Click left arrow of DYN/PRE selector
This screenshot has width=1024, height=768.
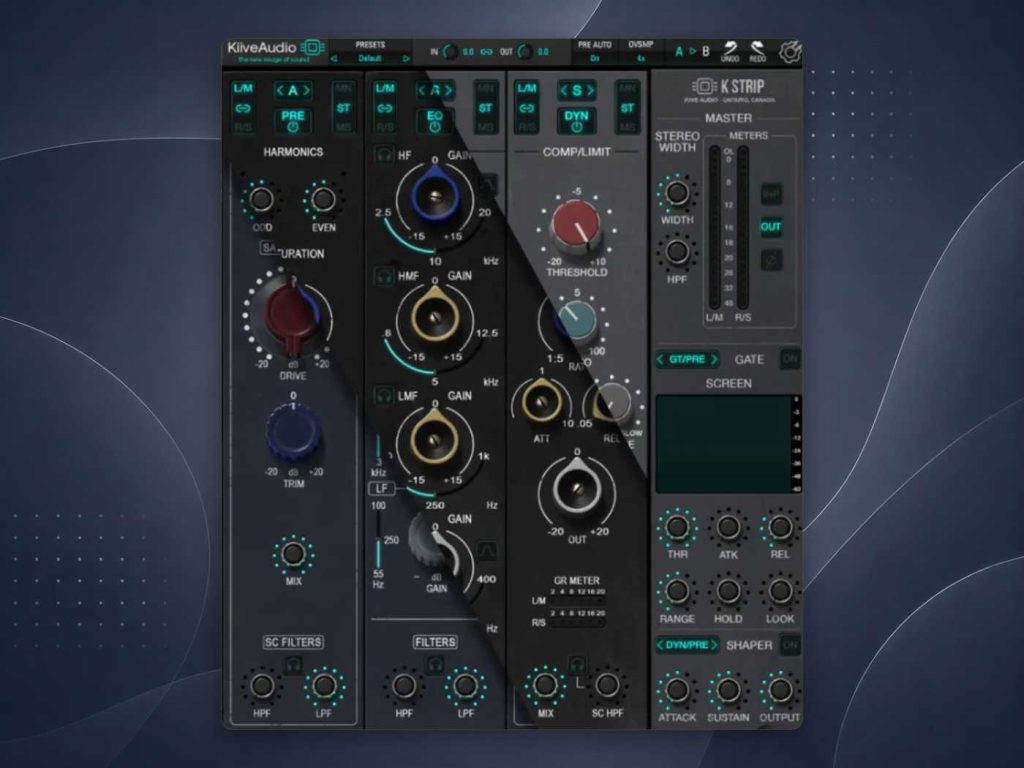660,645
